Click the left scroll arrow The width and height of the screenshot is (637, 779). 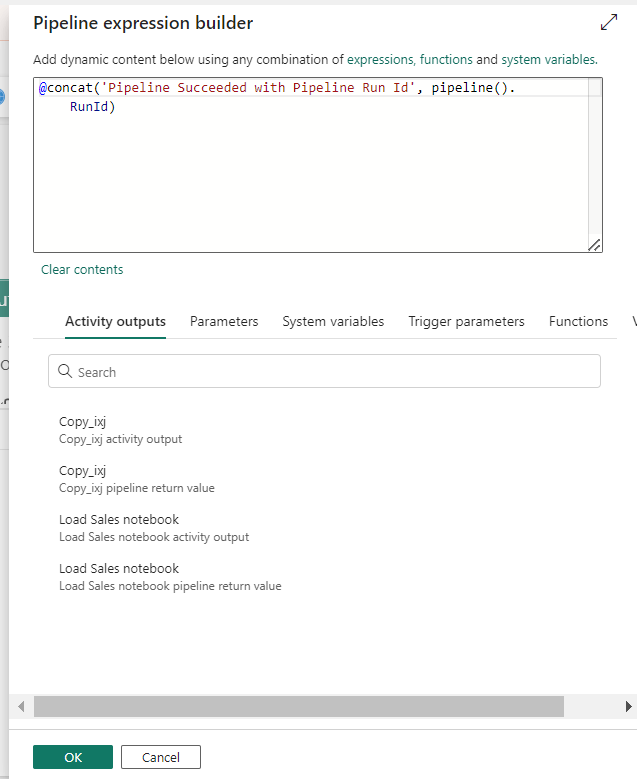pos(21,706)
